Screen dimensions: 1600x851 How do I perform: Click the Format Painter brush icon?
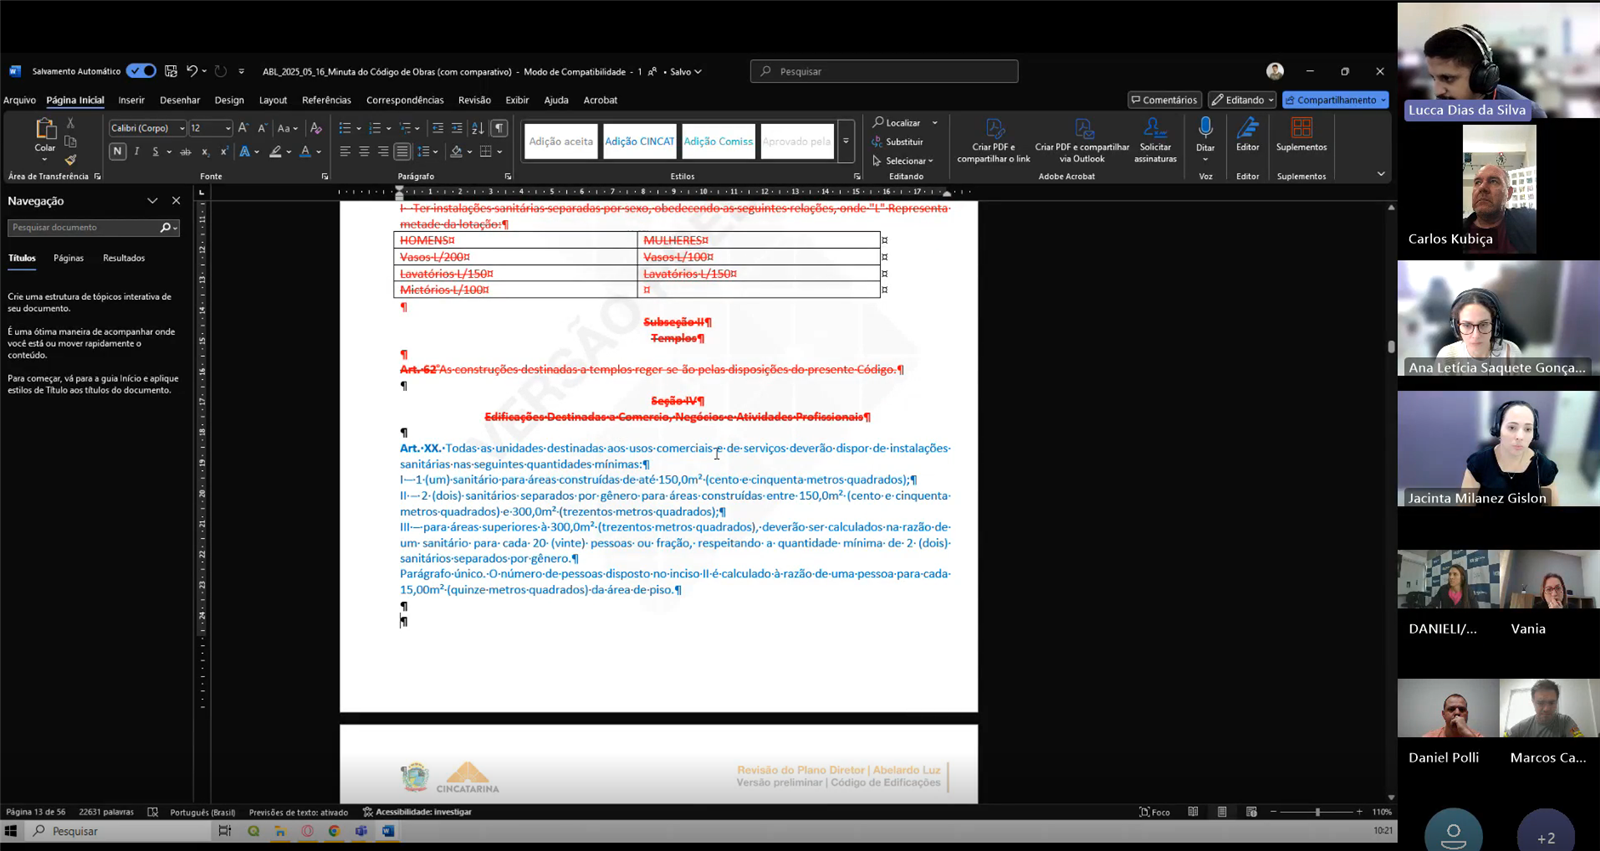[70, 159]
